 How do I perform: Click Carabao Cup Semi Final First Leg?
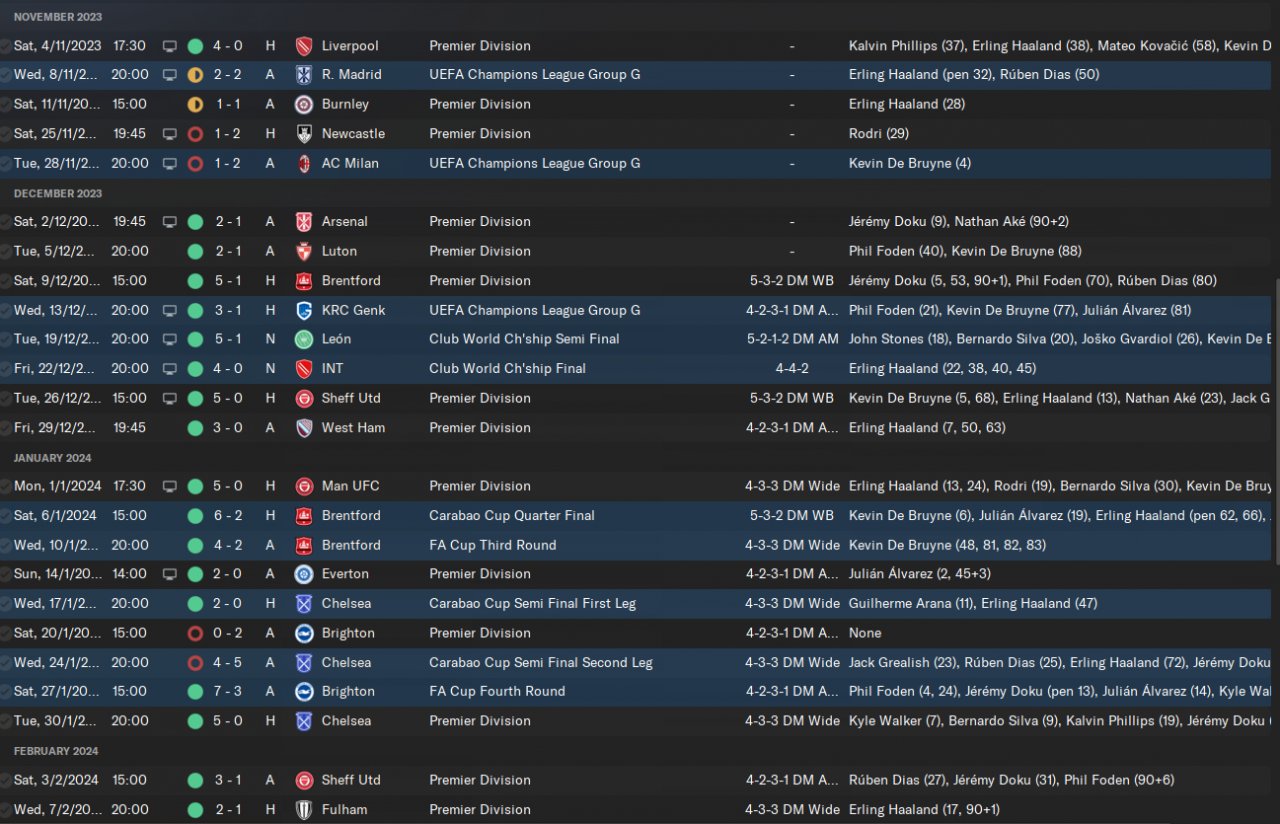[533, 604]
